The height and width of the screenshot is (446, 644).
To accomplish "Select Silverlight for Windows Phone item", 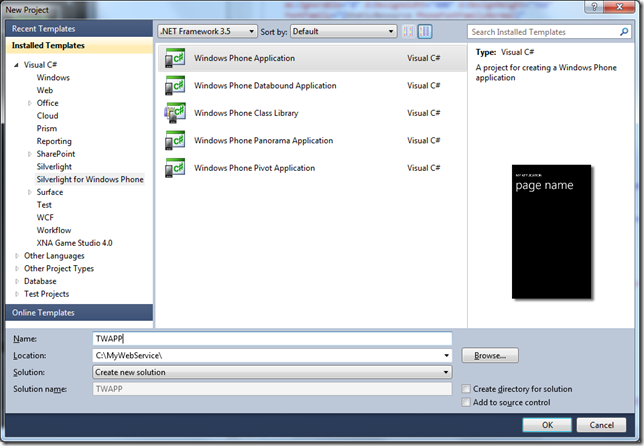I will [90, 179].
